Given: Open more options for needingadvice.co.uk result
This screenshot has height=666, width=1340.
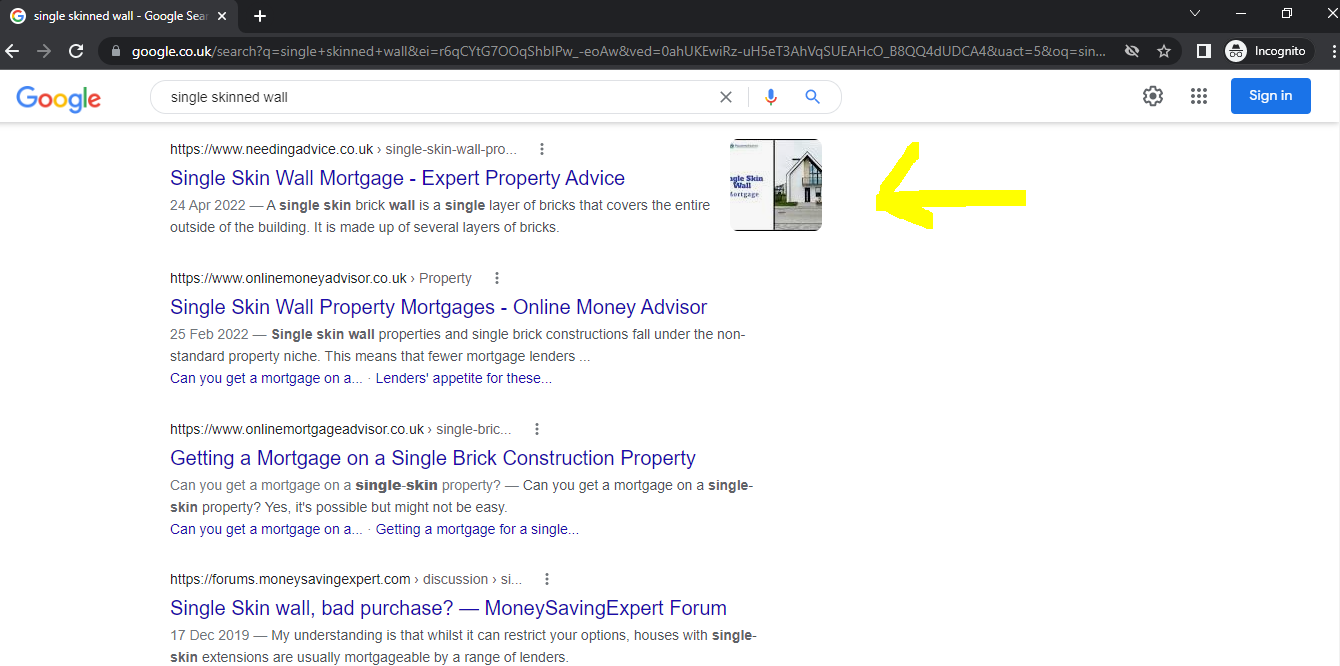Looking at the screenshot, I should click(542, 149).
